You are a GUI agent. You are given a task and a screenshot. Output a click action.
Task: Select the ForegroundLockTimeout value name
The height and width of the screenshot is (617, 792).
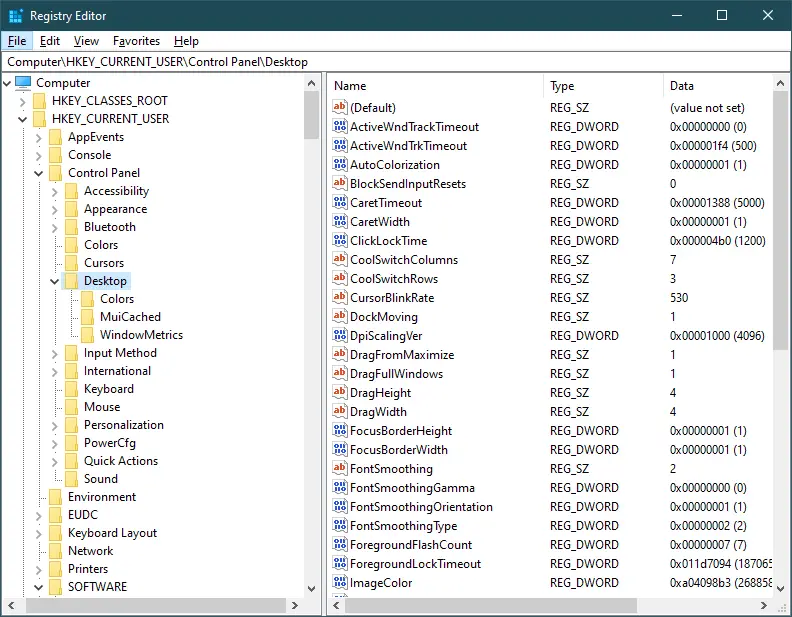pyautogui.click(x=415, y=564)
